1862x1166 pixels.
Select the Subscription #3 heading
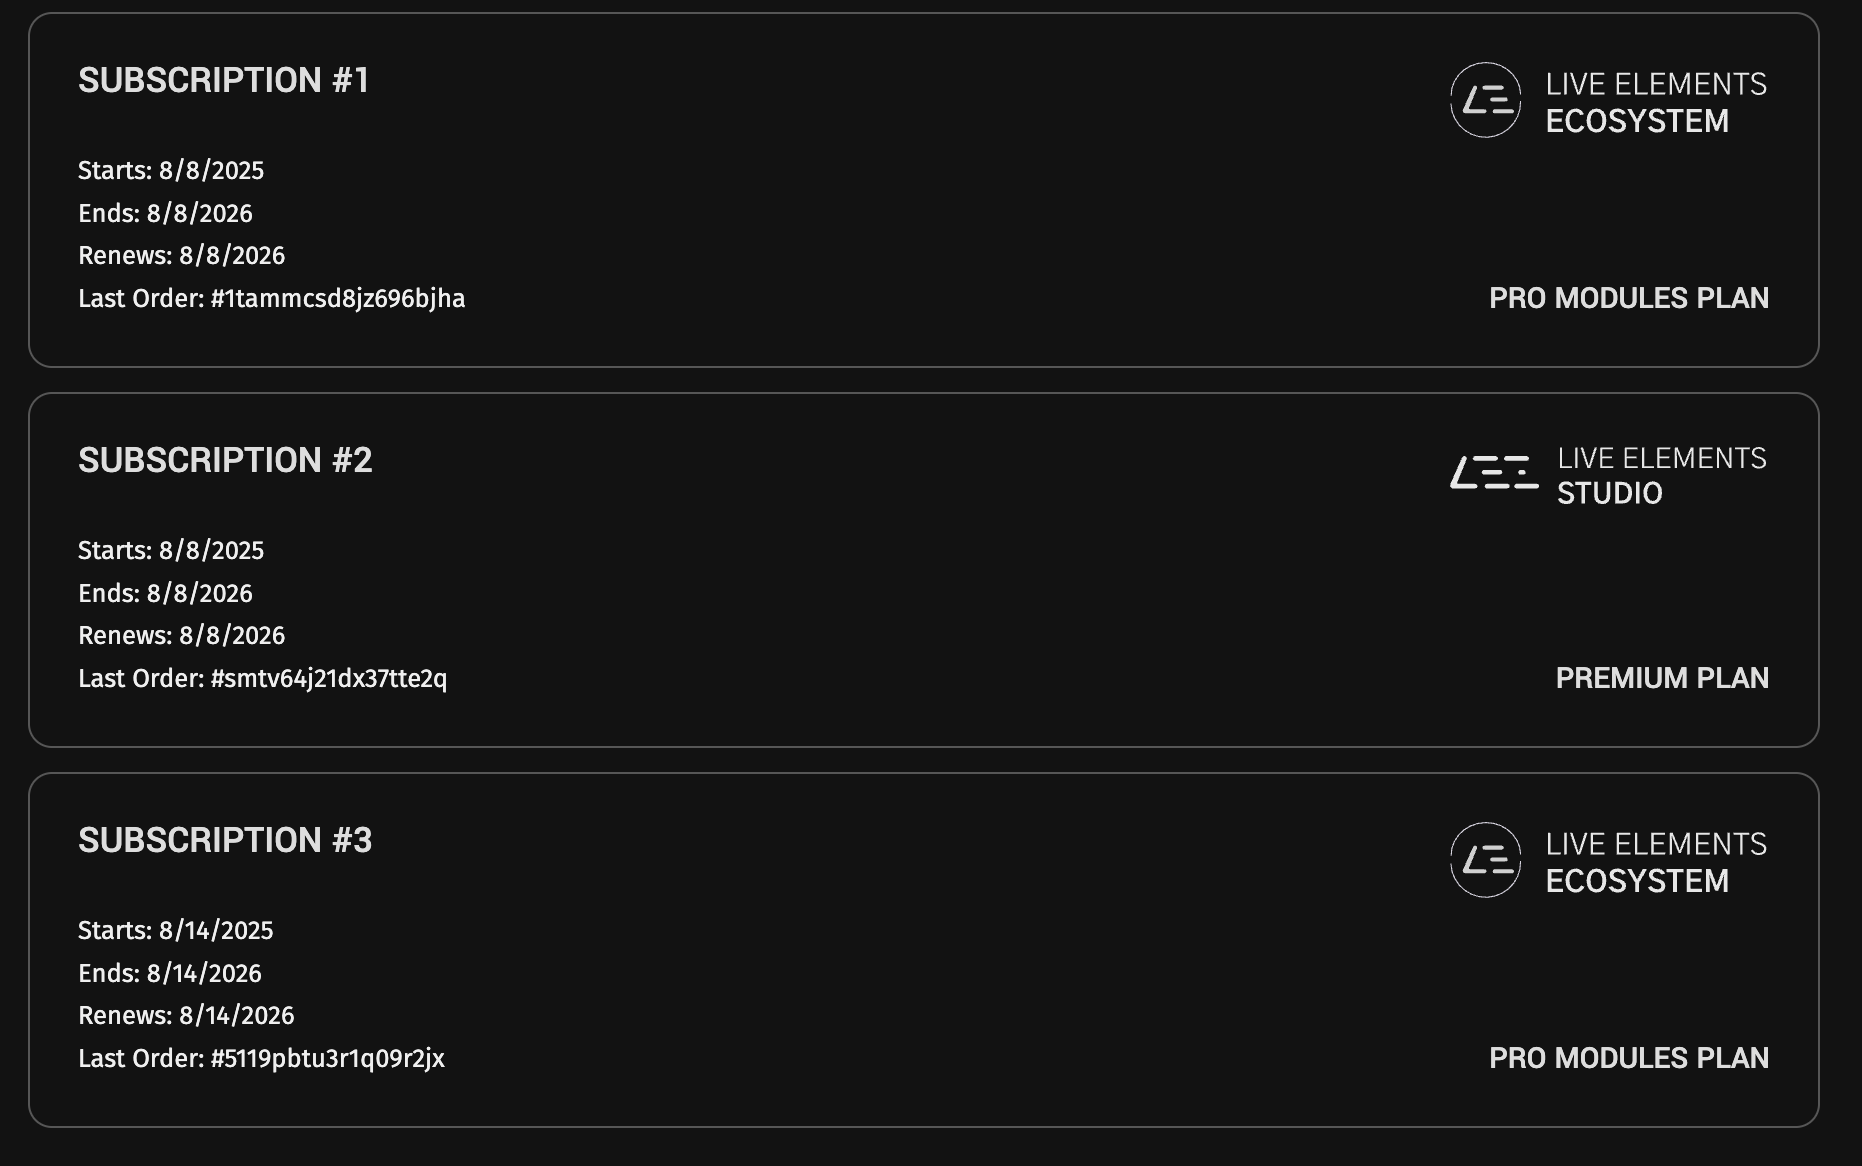click(225, 840)
